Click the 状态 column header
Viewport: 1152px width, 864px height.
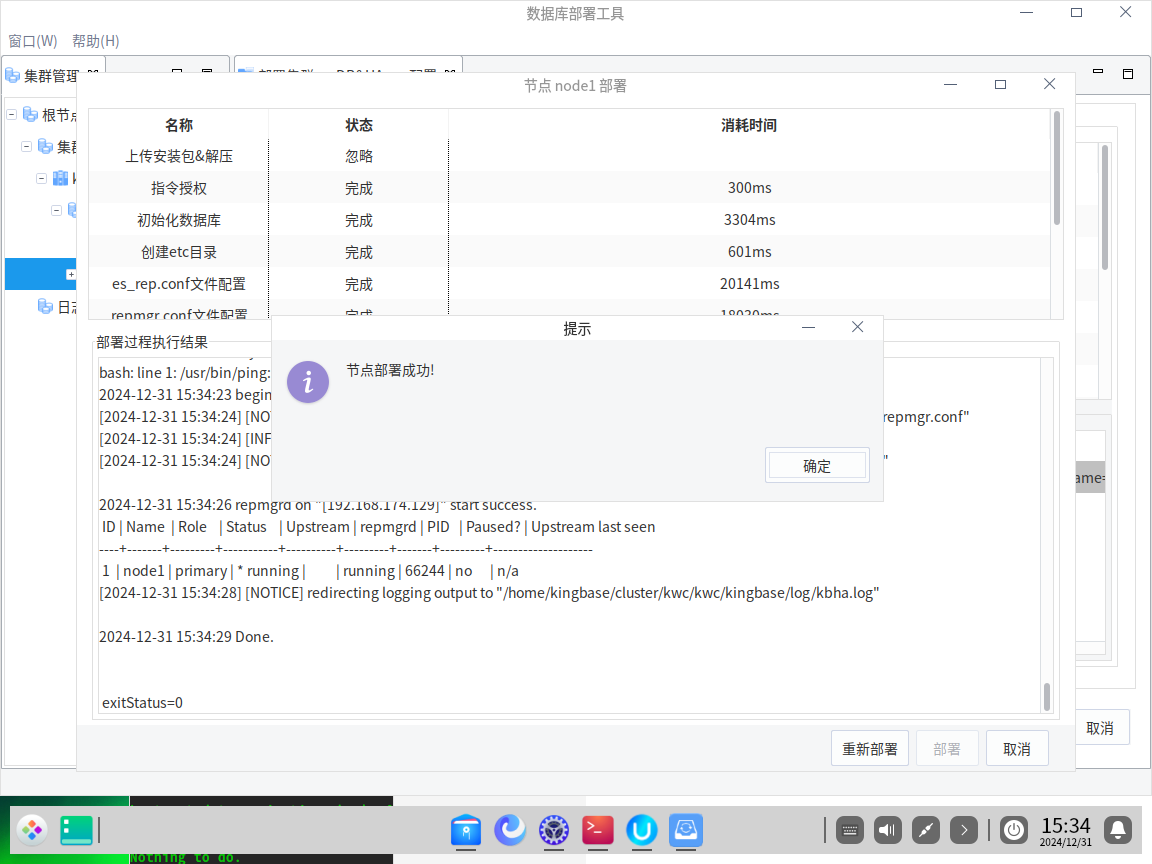click(358, 125)
